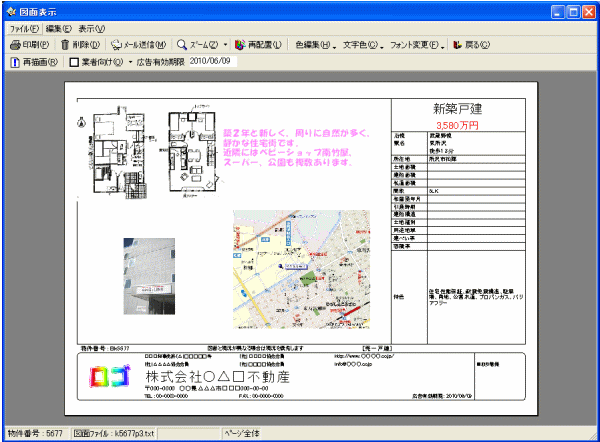
Task: Click the メール送信(M) mail icon
Action: coord(116,45)
